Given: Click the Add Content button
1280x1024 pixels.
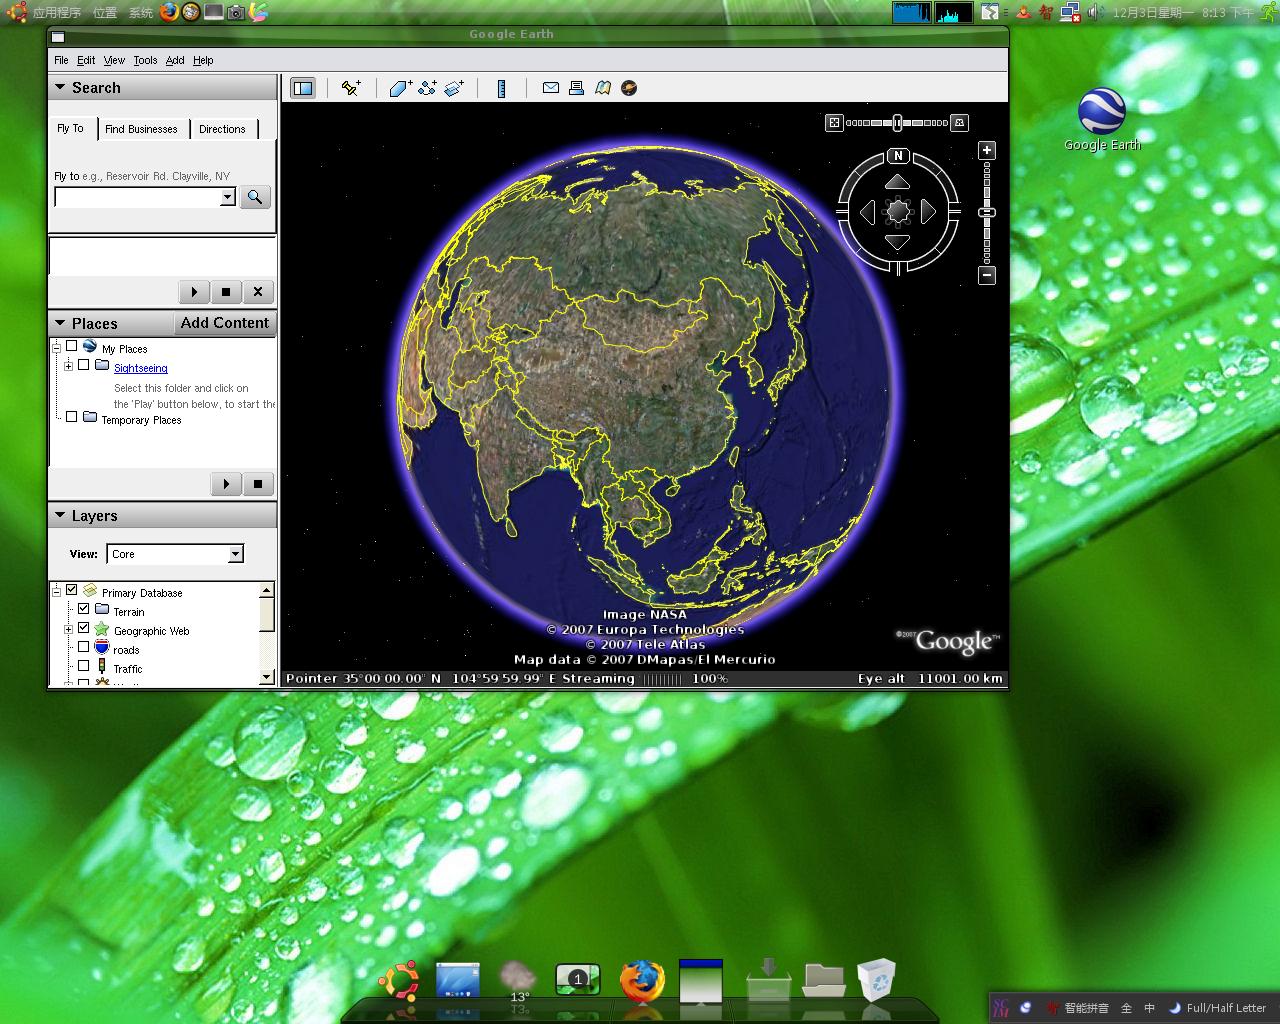Looking at the screenshot, I should click(x=225, y=323).
